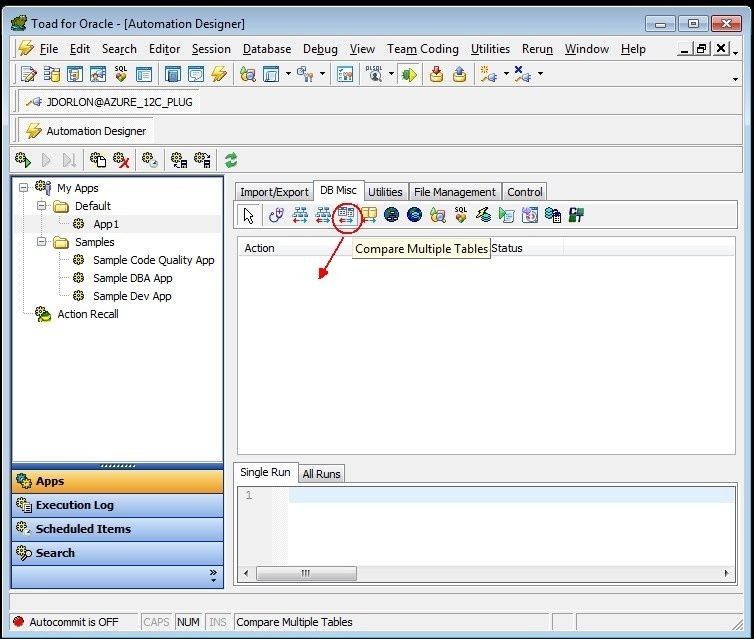This screenshot has height=639, width=754.
Task: Click the blue globe action icon in DB Misc
Action: (x=414, y=215)
